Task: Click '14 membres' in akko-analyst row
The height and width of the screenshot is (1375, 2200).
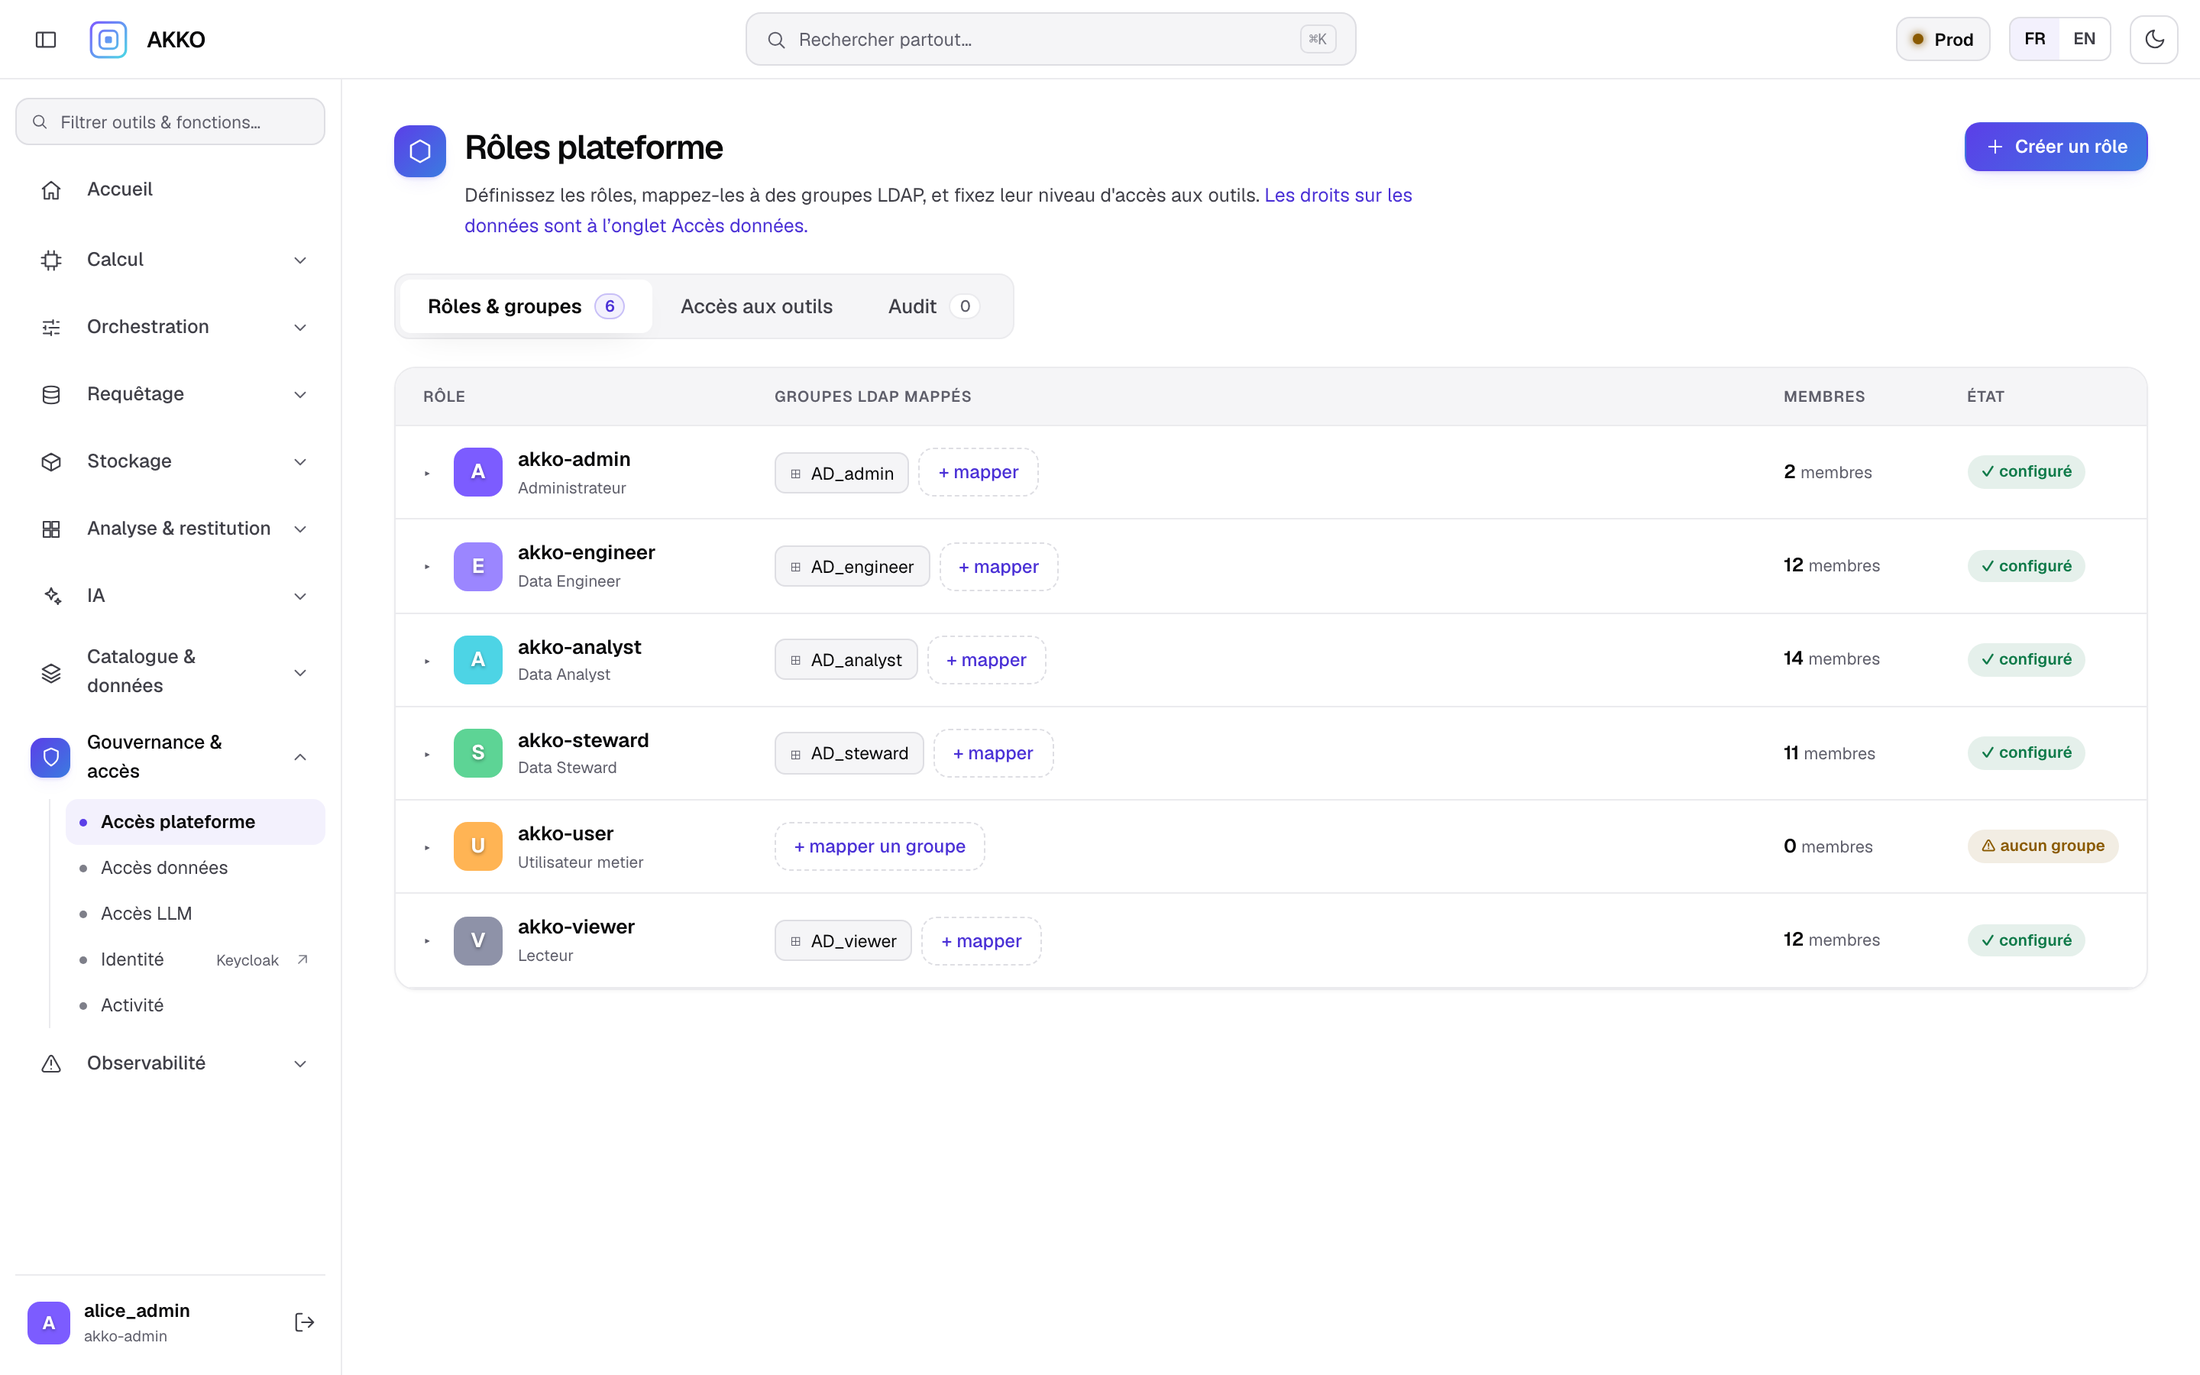Action: tap(1831, 659)
